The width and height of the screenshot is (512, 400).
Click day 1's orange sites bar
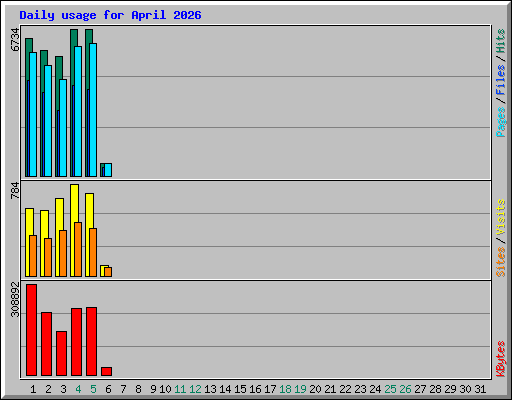tap(33, 256)
